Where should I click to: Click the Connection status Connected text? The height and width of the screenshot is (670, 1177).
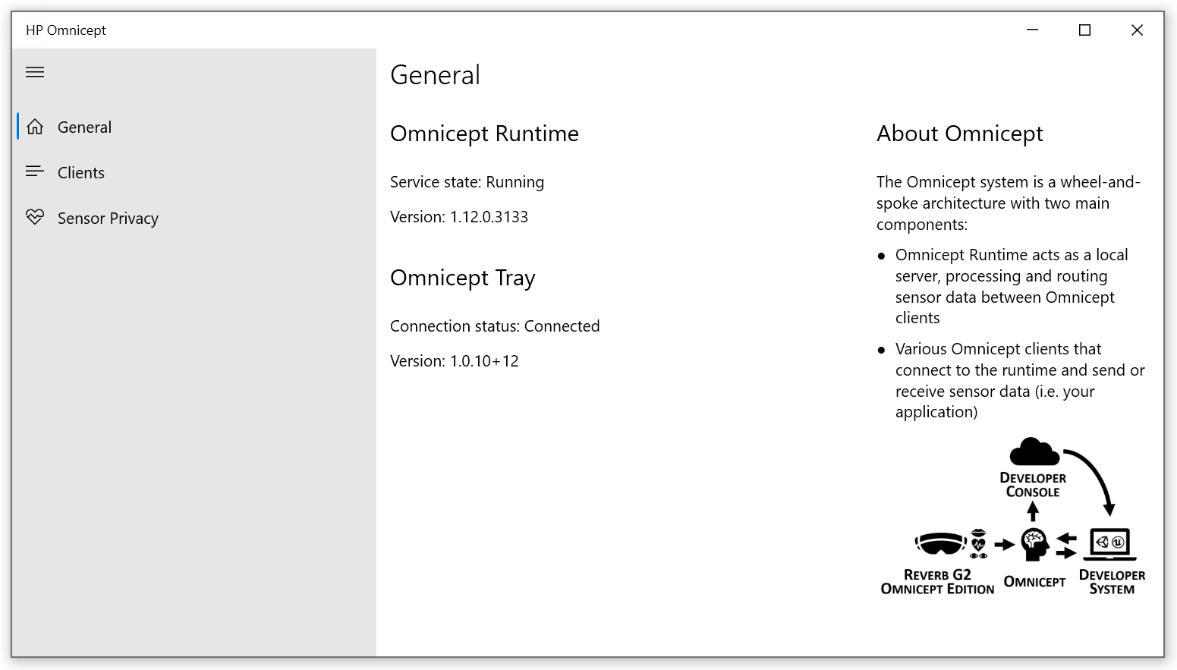pos(495,326)
